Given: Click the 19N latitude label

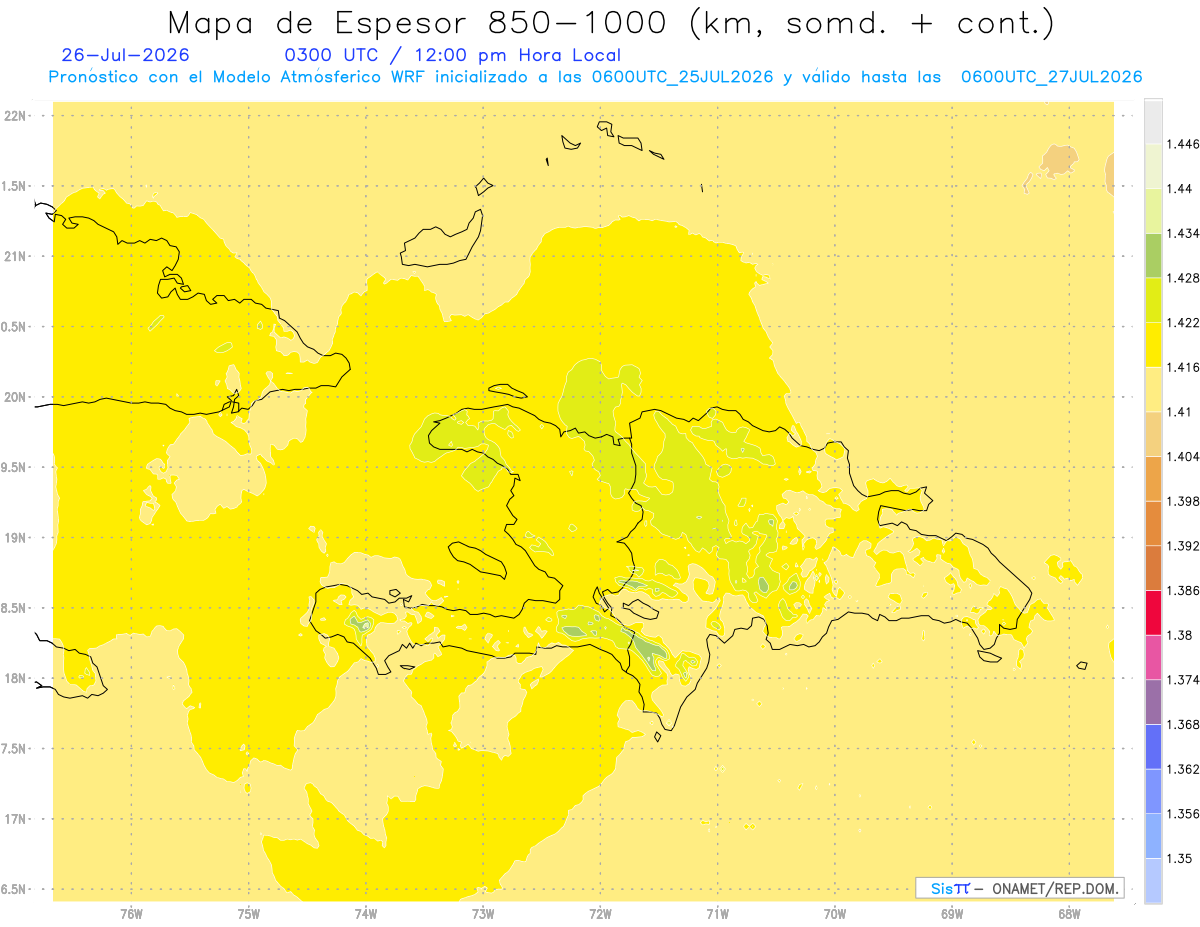Looking at the screenshot, I should 17,538.
